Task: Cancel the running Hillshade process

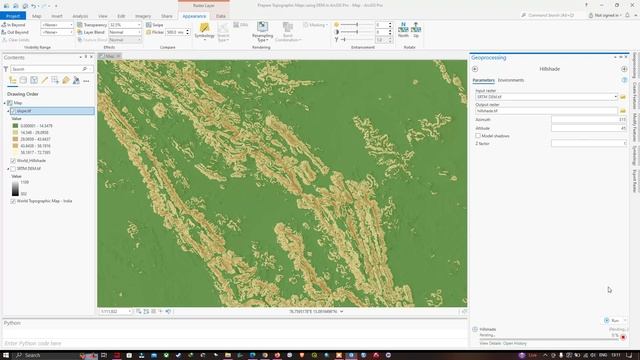Action: [623, 337]
